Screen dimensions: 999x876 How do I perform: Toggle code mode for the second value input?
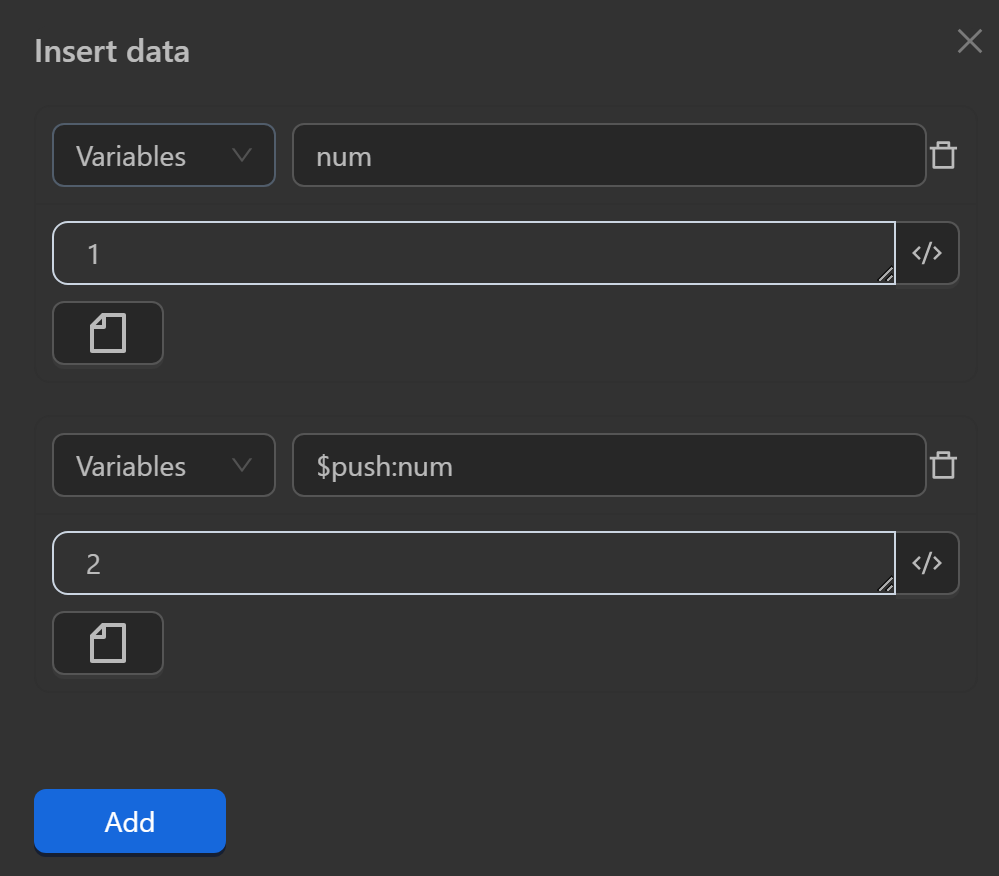coord(927,563)
